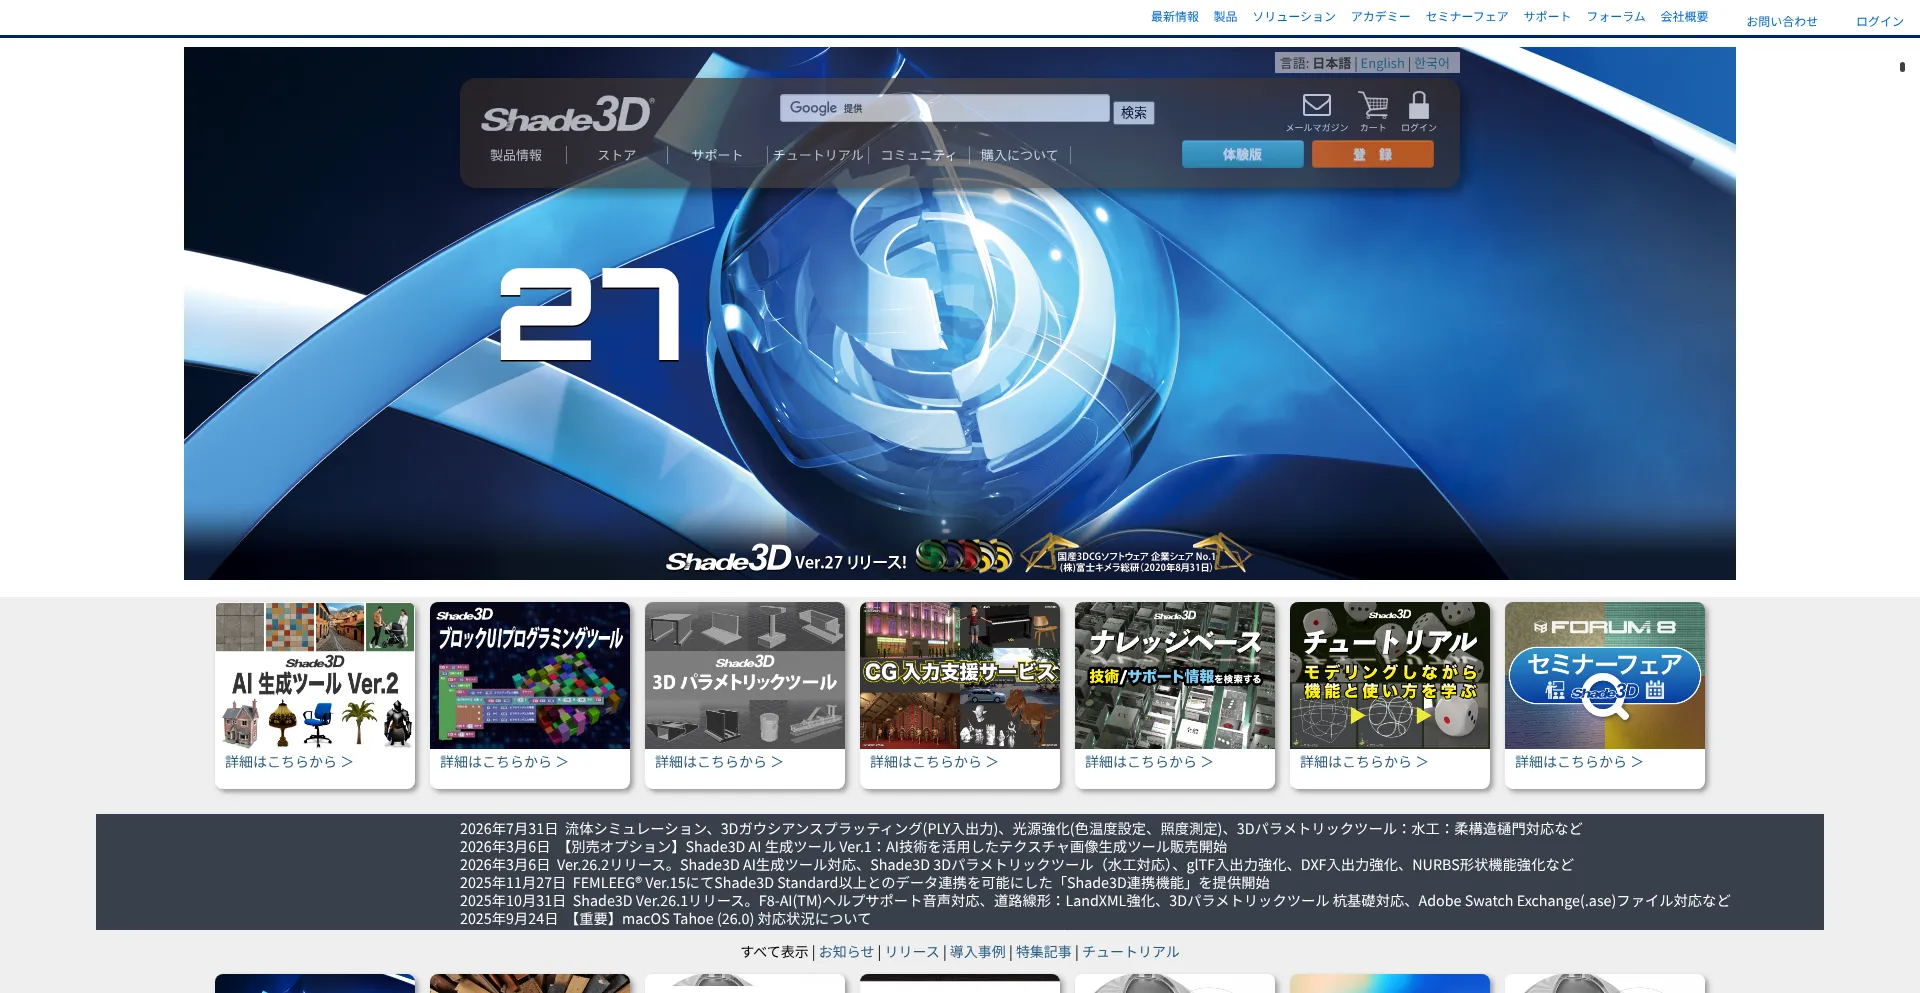The height and width of the screenshot is (993, 1920).
Task: Open 最新情報 in top navigation
Action: point(1175,17)
